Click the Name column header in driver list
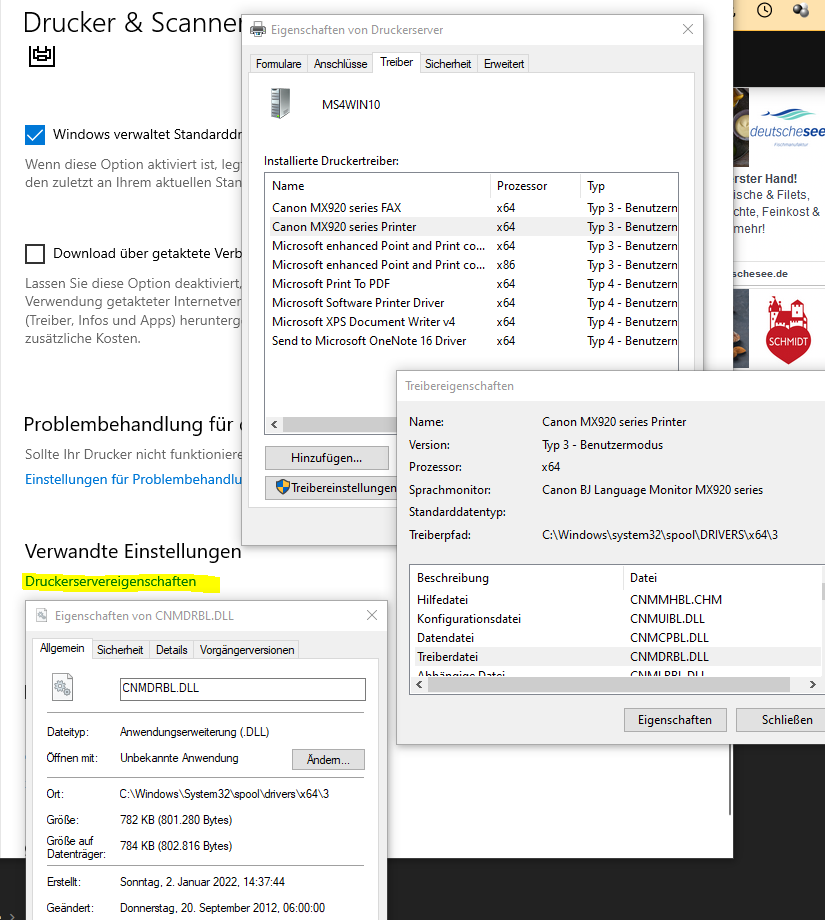Screen dimensions: 825x920 click(x=378, y=185)
